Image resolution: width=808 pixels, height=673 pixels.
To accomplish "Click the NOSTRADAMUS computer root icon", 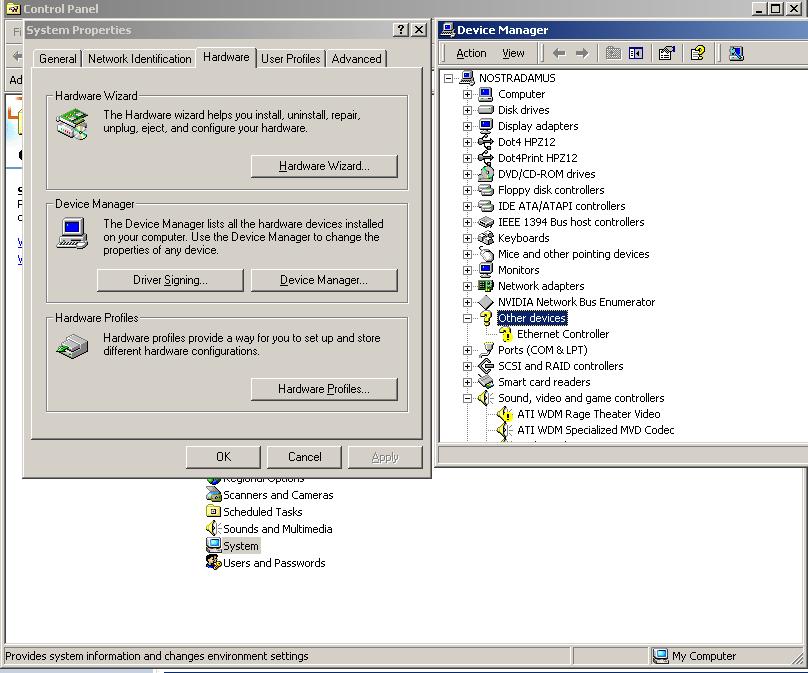I will point(467,78).
